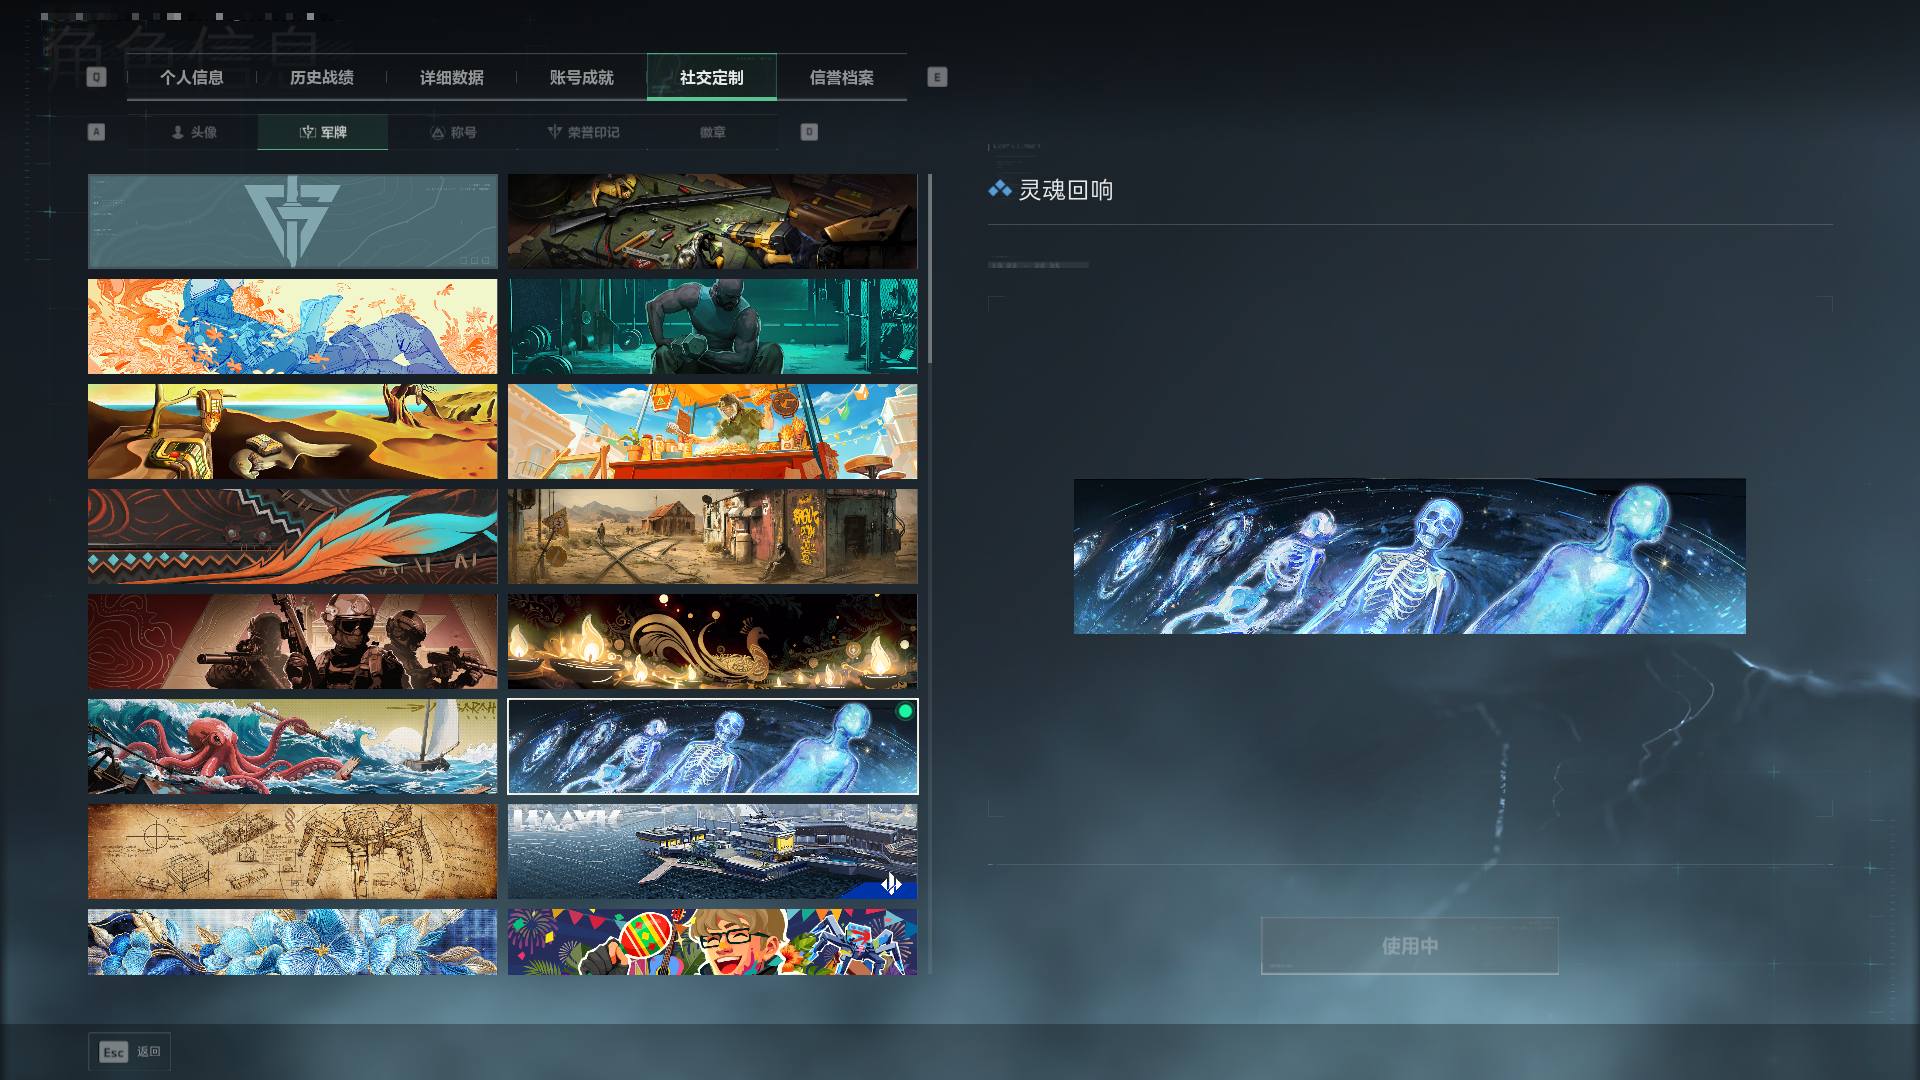Switch to the 历史战绩 tab
1920x1080 pixels.
[322, 77]
